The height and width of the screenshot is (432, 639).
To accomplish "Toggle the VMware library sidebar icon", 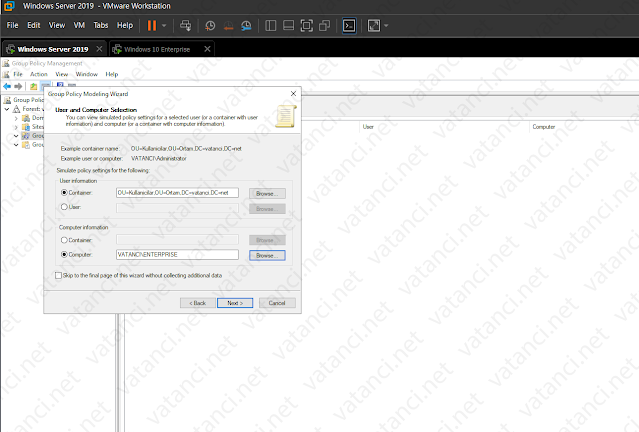I will pos(271,26).
